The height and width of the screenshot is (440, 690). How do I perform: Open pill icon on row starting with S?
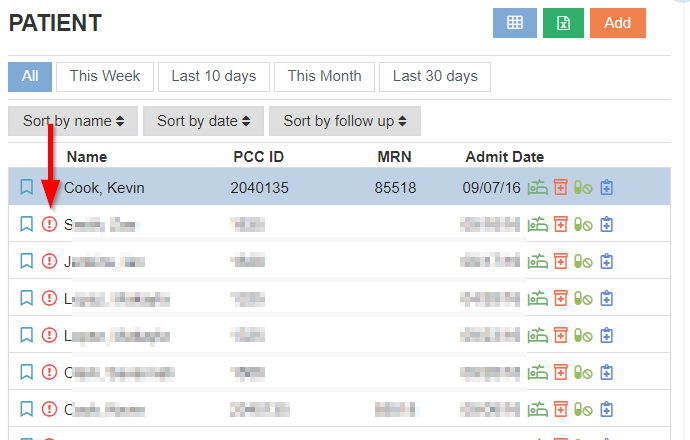pos(583,225)
